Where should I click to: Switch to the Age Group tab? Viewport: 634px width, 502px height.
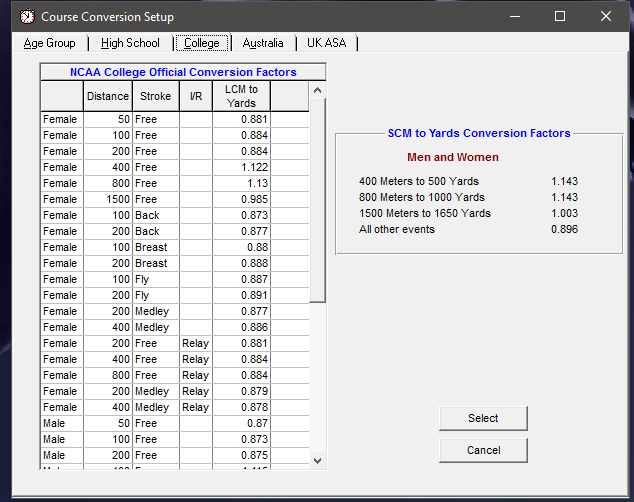click(49, 43)
